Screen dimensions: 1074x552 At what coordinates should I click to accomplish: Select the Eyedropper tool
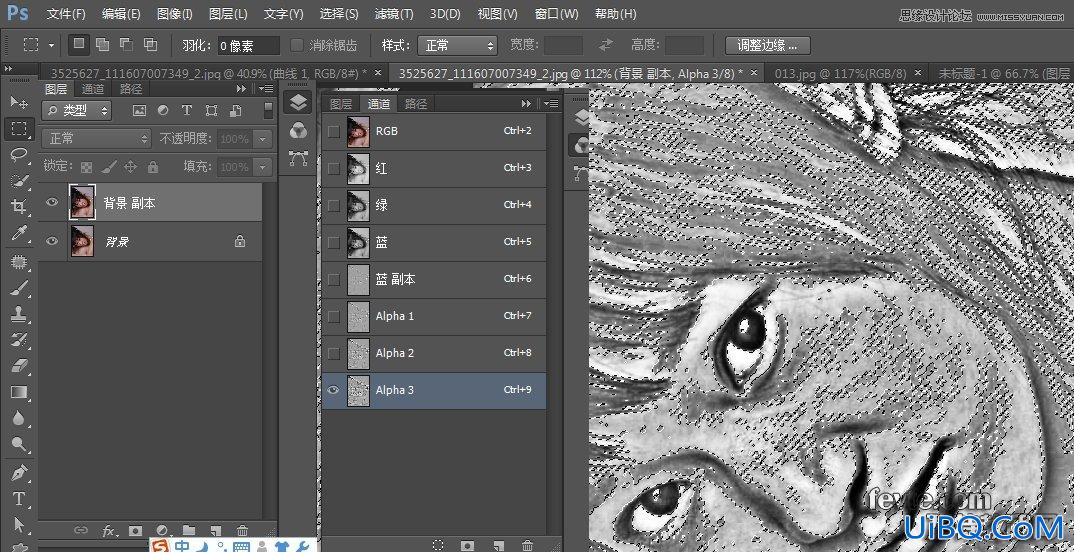coord(19,233)
